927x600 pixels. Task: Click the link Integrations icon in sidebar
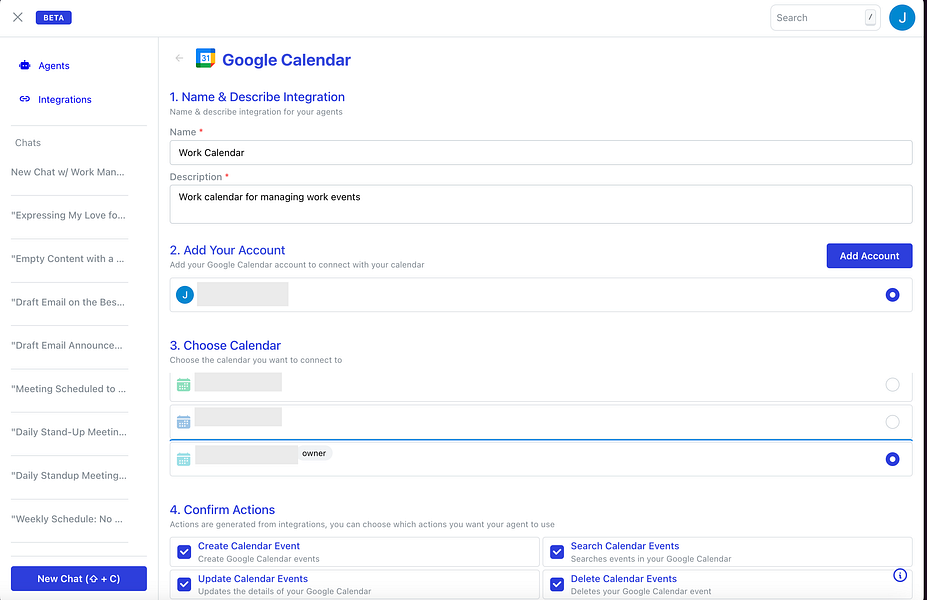click(24, 99)
